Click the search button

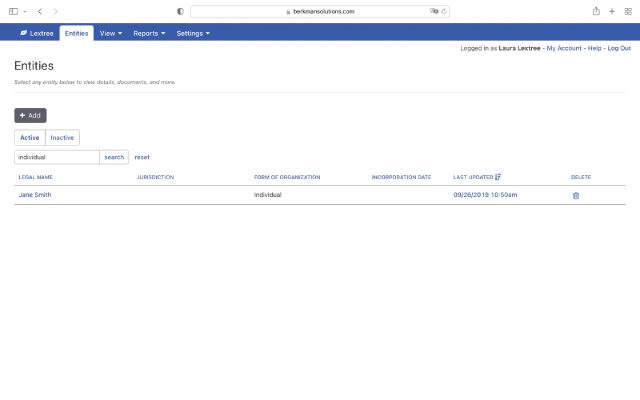click(114, 157)
